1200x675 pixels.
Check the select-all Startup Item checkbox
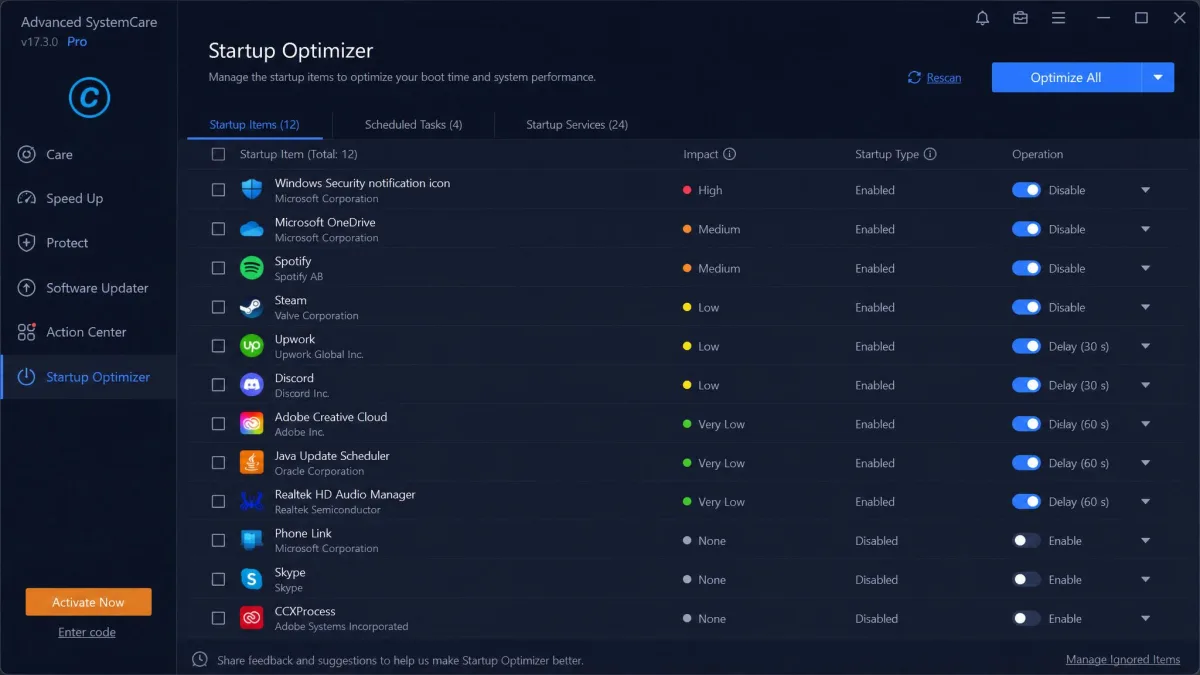pyautogui.click(x=218, y=154)
